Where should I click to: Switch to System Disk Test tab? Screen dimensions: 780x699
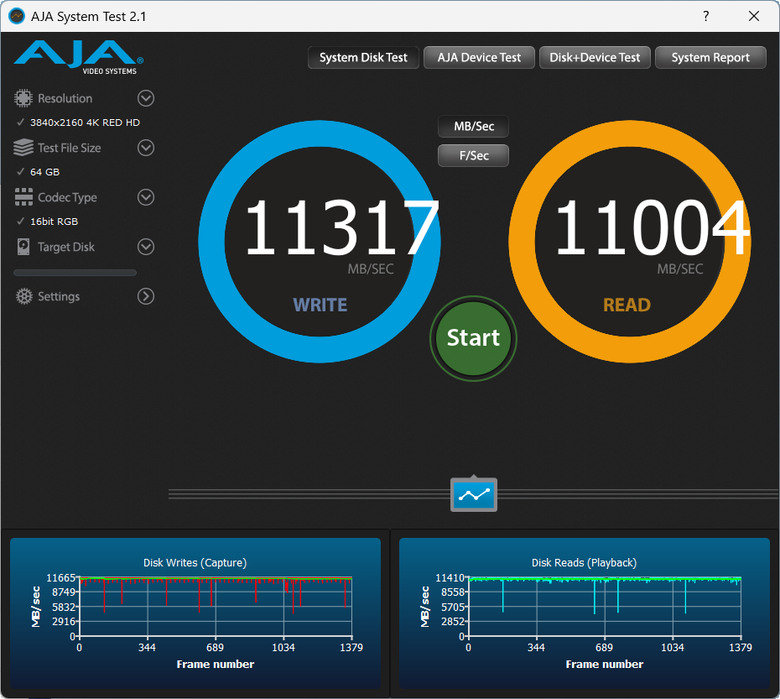click(x=363, y=58)
